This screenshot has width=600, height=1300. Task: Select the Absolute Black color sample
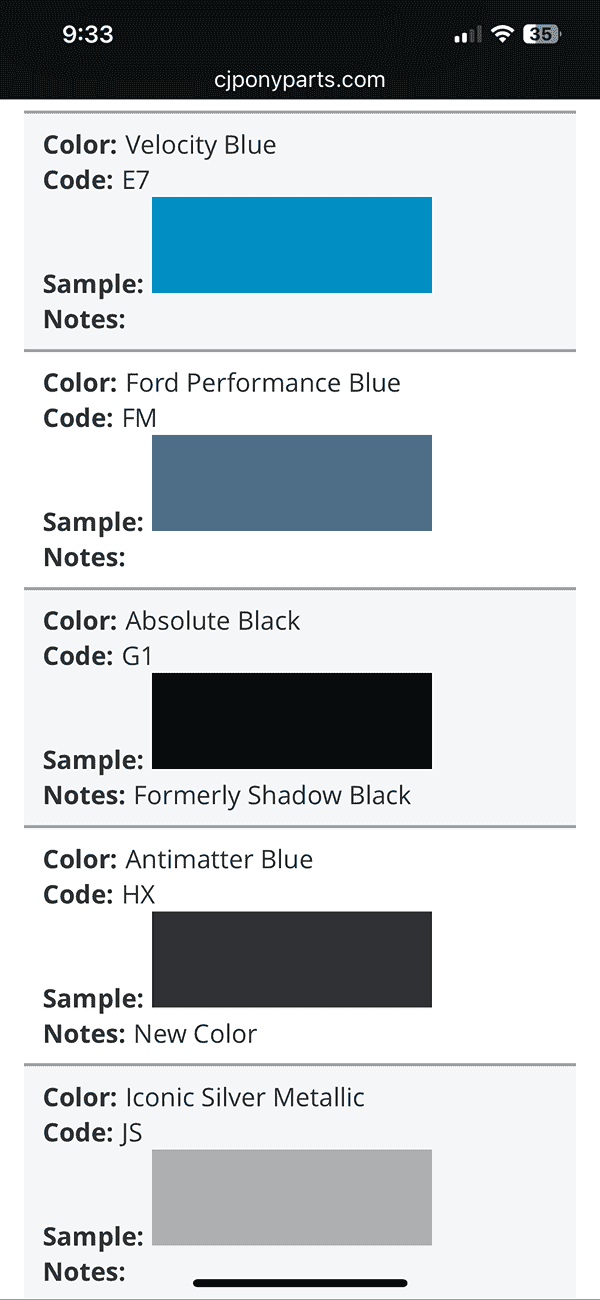click(292, 721)
